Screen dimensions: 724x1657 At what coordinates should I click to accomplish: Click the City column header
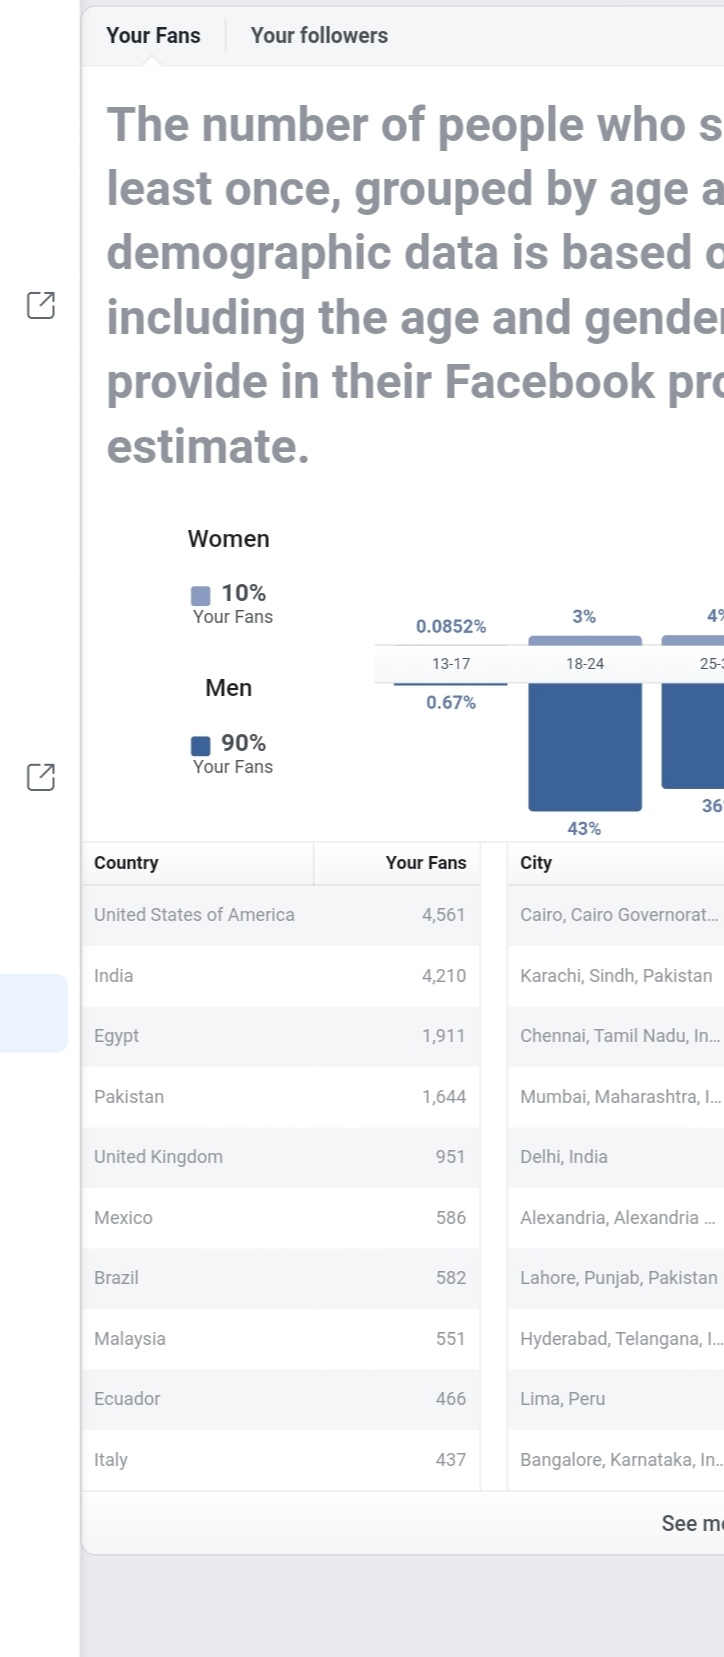pos(536,863)
